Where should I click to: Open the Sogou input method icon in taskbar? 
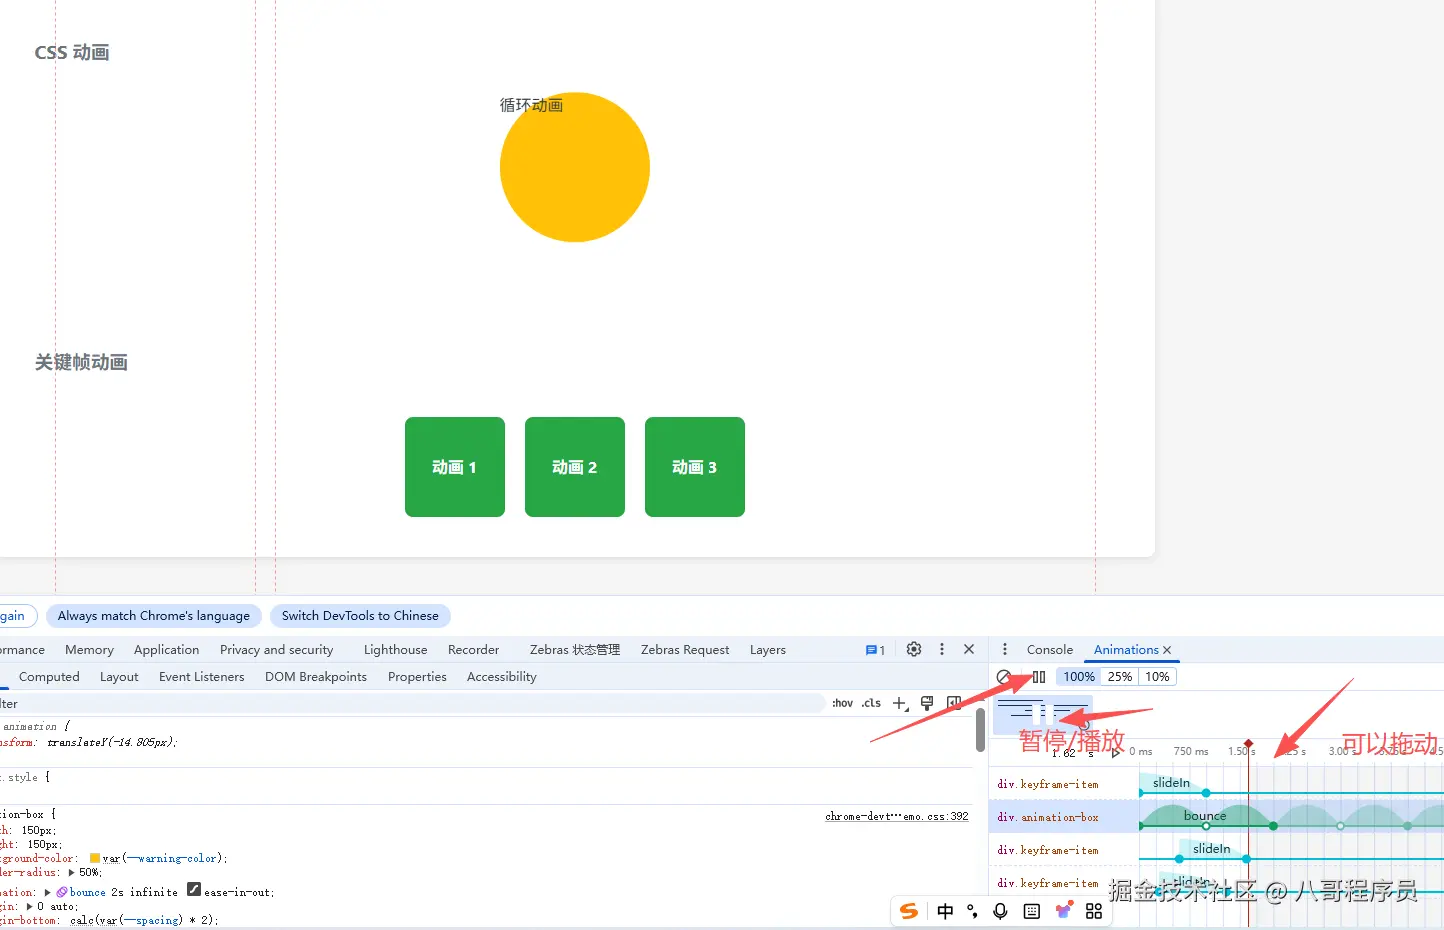[x=909, y=911]
